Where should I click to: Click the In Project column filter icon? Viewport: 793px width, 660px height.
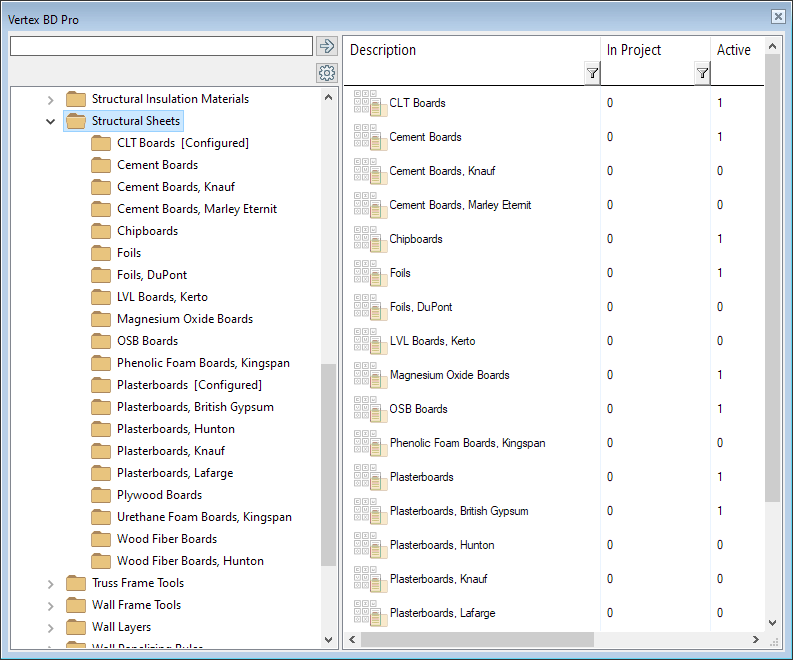[x=702, y=73]
